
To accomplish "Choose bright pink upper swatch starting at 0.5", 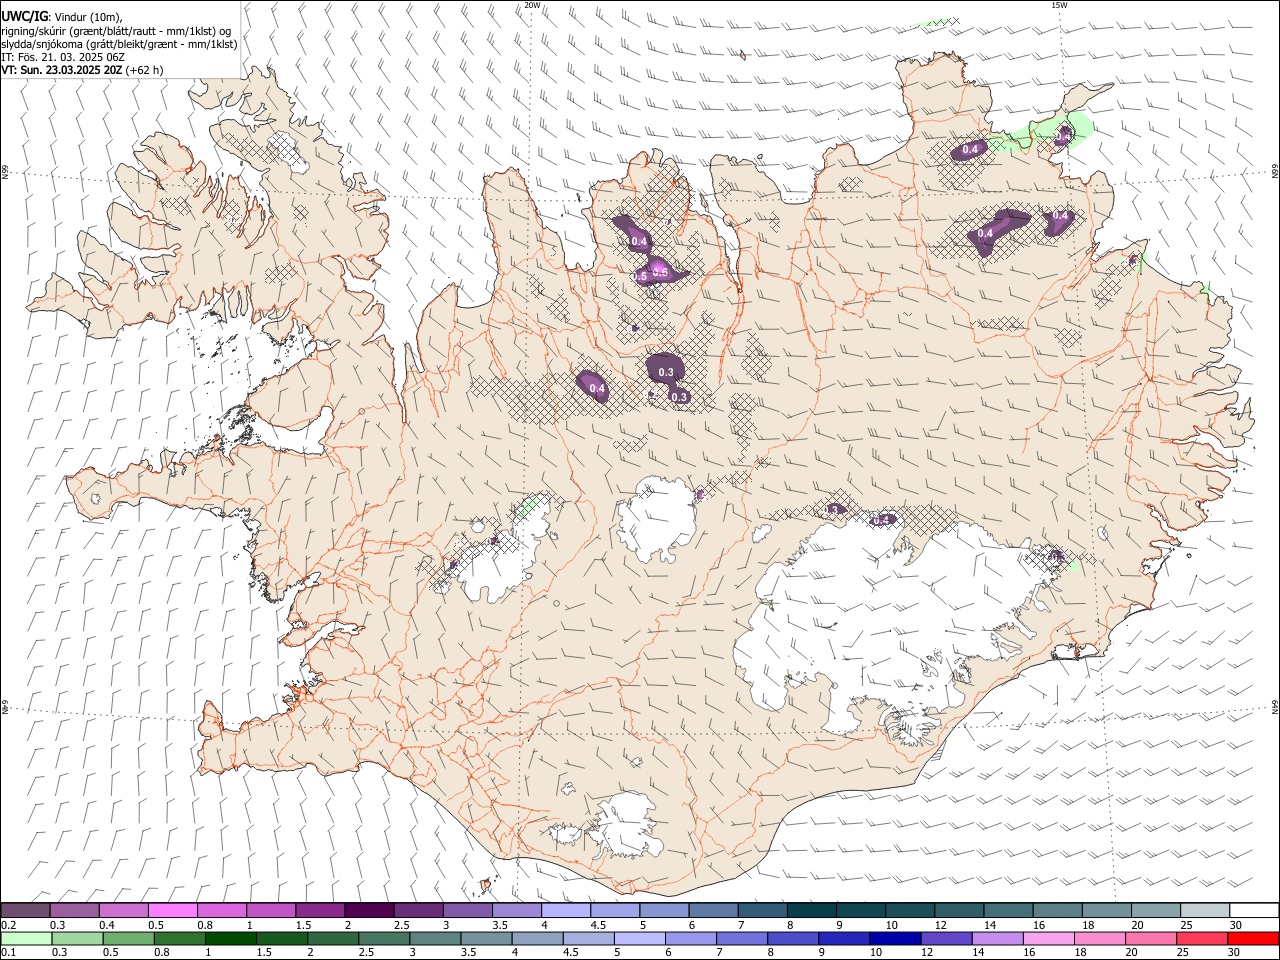I will [173, 910].
